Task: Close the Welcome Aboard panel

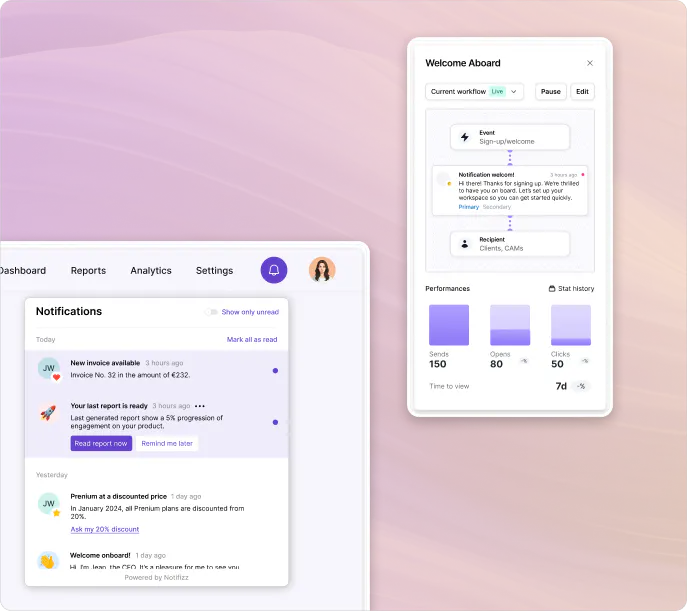Action: pyautogui.click(x=590, y=63)
